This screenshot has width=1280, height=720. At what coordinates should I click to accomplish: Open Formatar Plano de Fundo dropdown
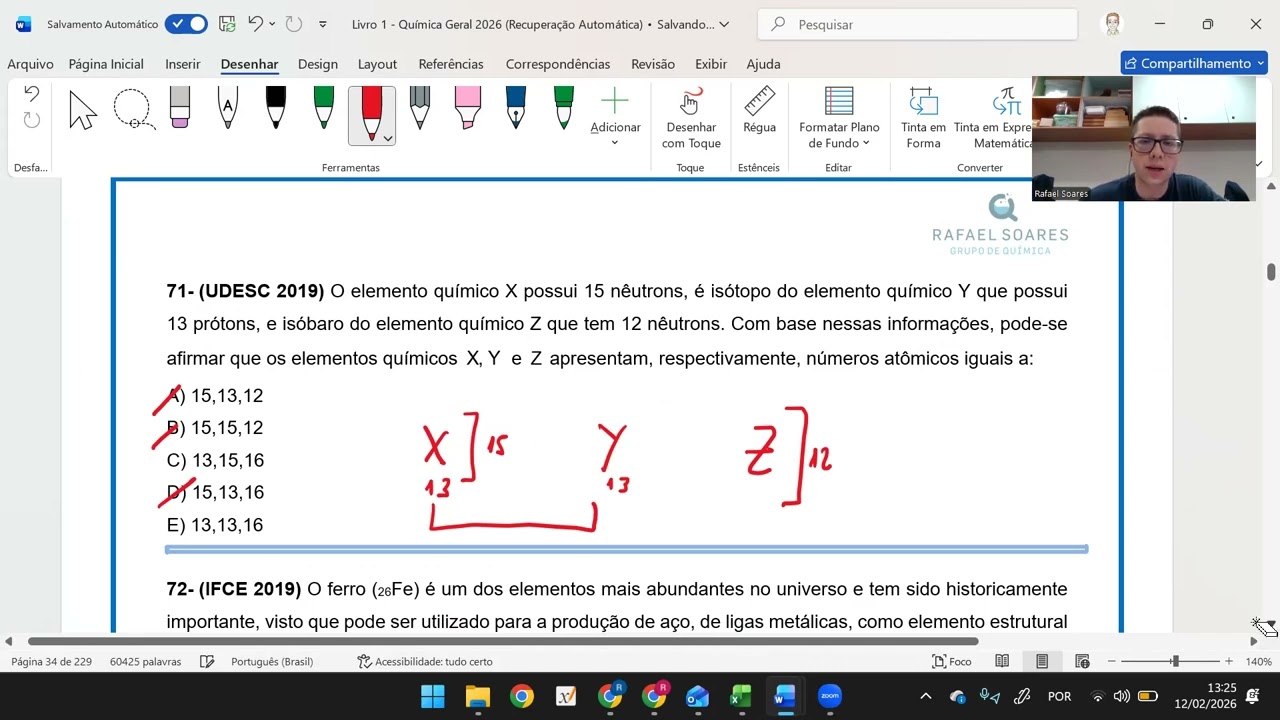pyautogui.click(x=839, y=118)
